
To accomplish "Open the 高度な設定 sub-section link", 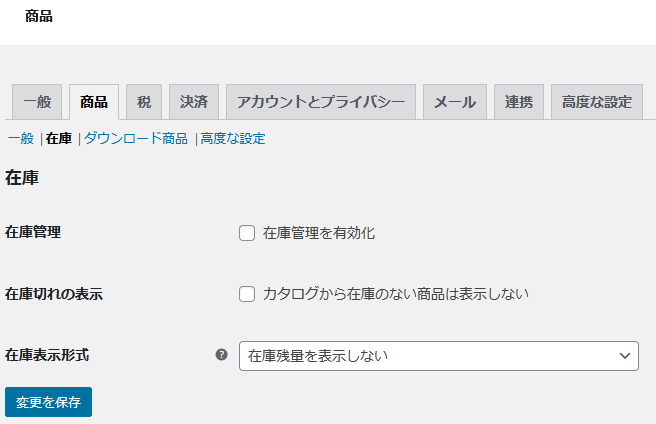I will coord(233,139).
